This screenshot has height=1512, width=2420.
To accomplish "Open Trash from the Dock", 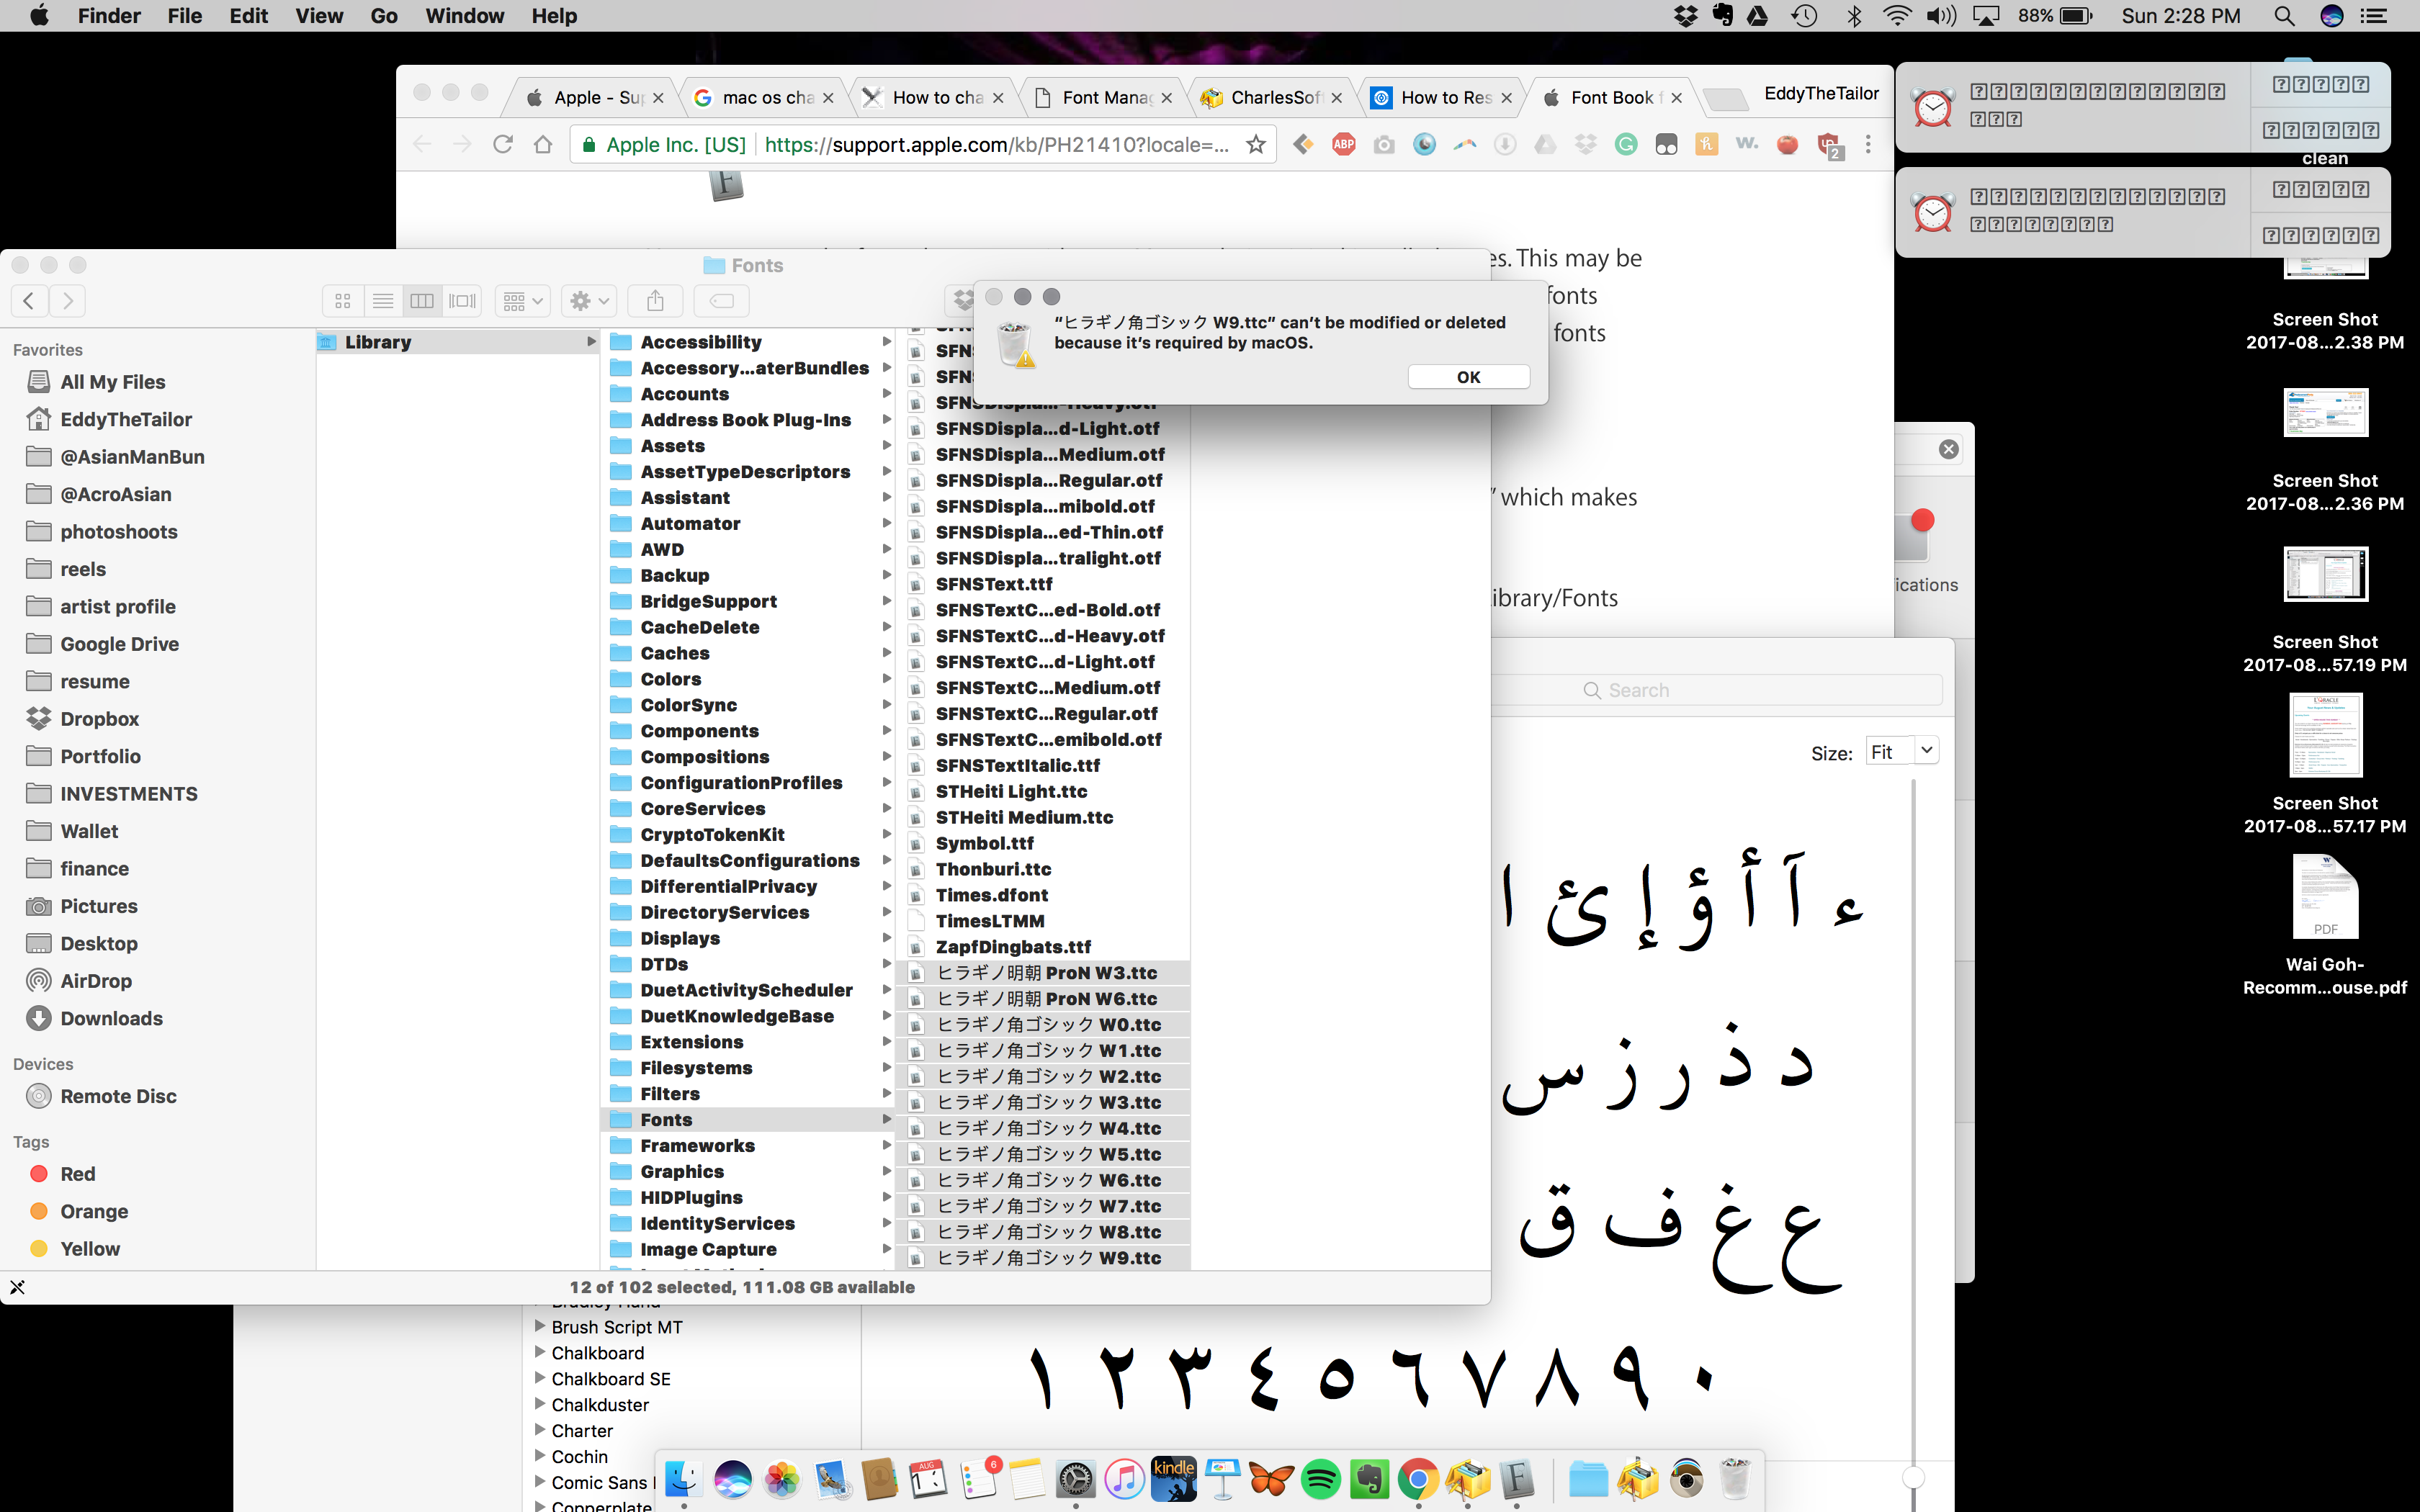I will [x=1735, y=1479].
